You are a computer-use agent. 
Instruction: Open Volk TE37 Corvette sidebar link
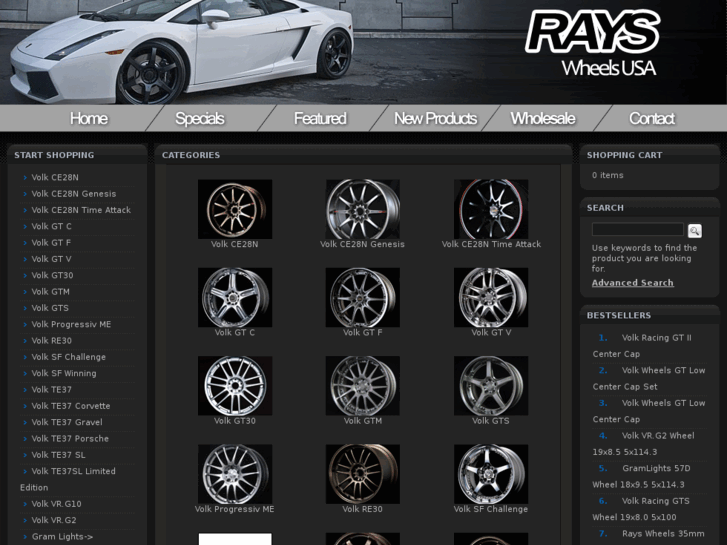tap(71, 406)
